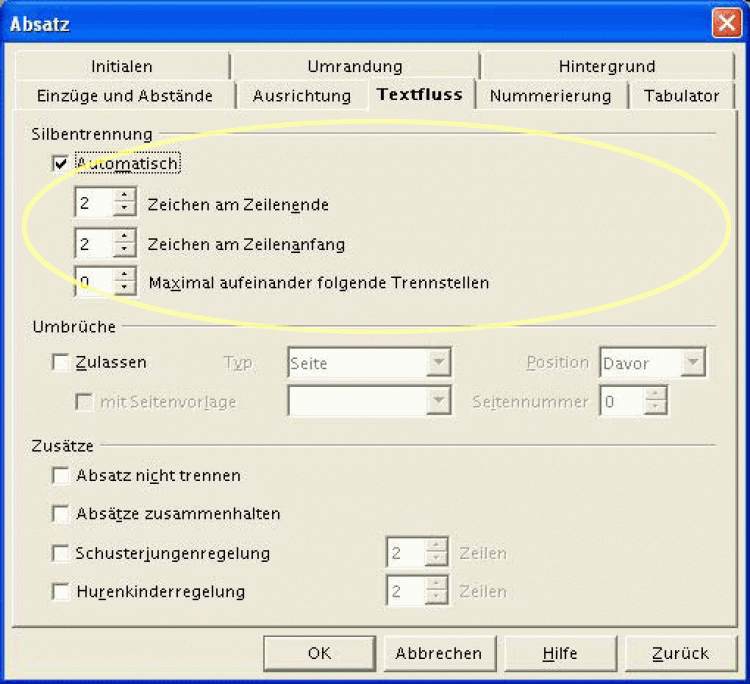Screen dimensions: 750x684
Task: Enable Hurenkinderregelung checkbox
Action: [x=60, y=591]
